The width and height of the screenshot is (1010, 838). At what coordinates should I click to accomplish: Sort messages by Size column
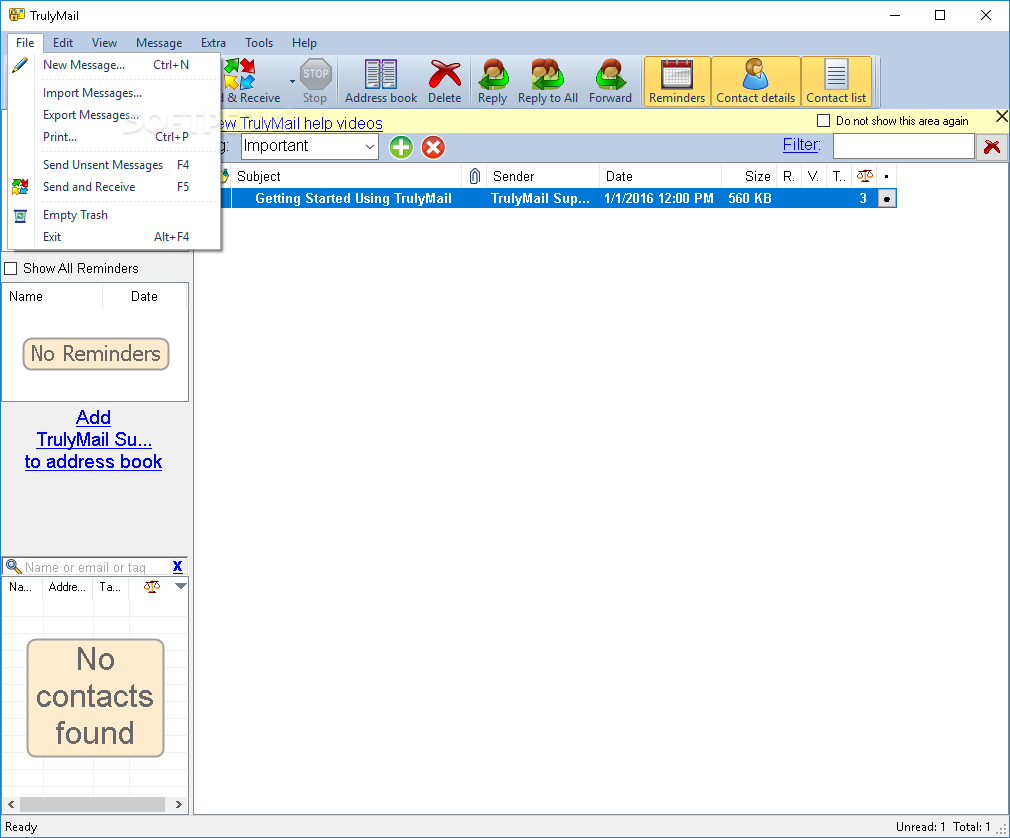click(748, 176)
